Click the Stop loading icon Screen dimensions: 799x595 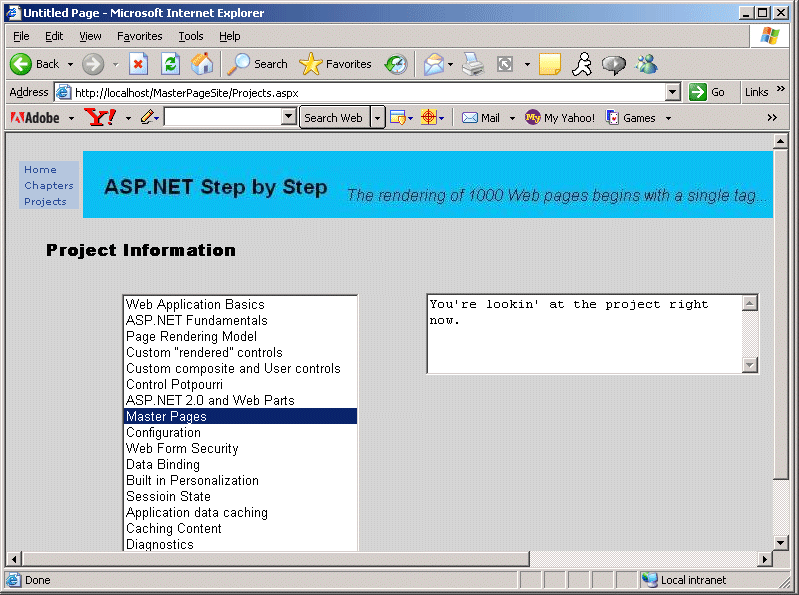point(138,64)
